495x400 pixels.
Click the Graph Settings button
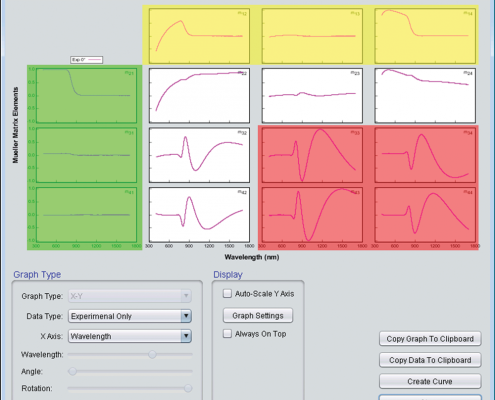click(x=258, y=315)
